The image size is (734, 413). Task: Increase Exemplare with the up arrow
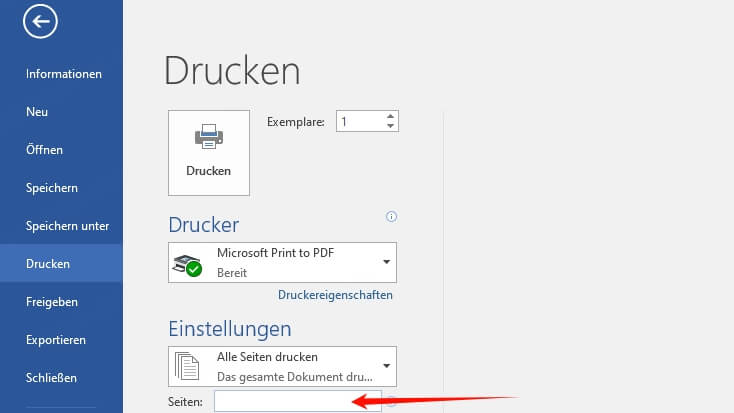[390, 116]
